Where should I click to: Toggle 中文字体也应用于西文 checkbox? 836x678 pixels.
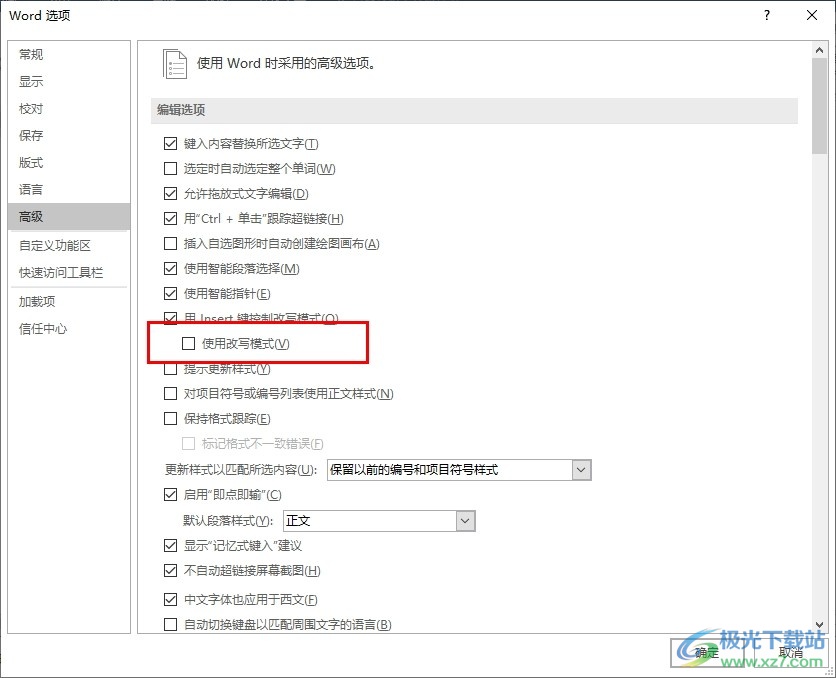pos(170,599)
